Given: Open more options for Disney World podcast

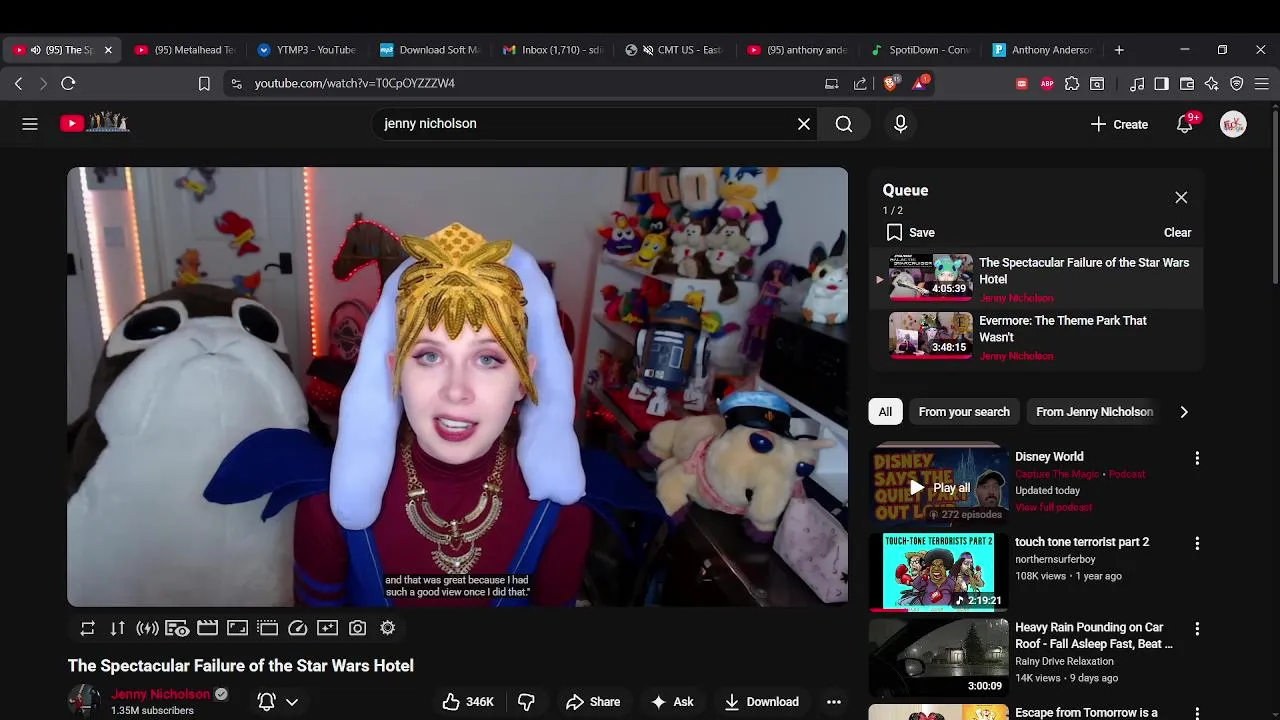Looking at the screenshot, I should (1197, 458).
